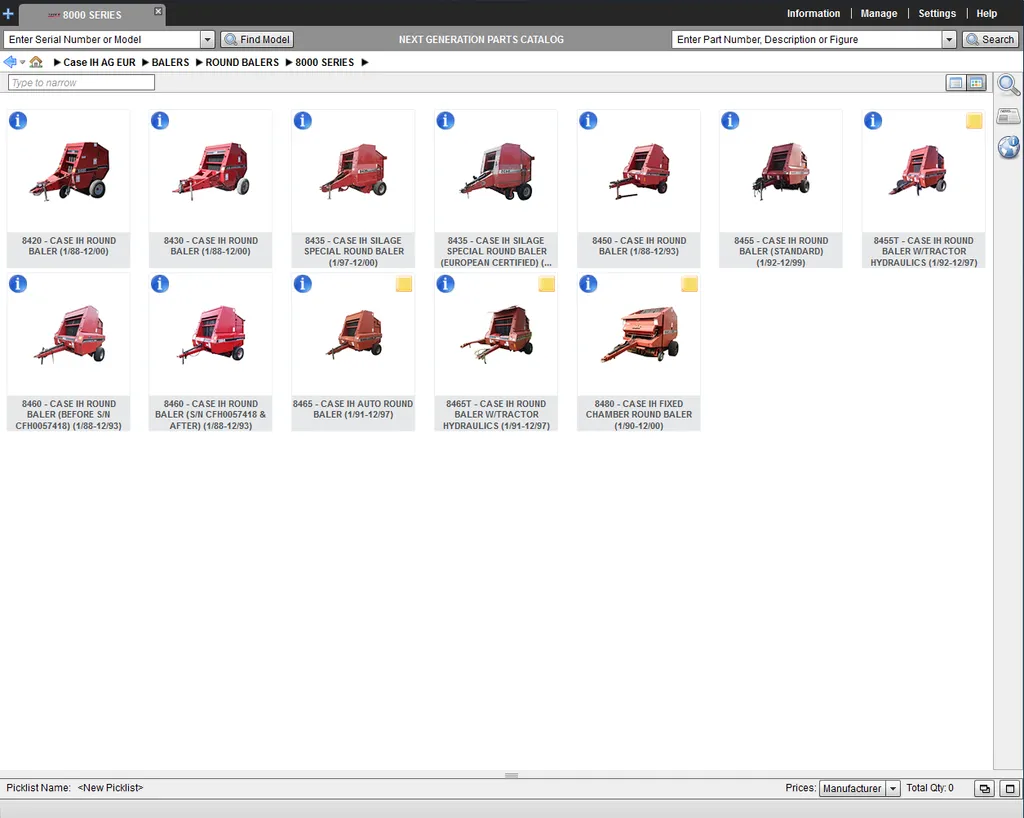Open the 8465T tractor hydraulics baler thumbnail
This screenshot has height=818, width=1024.
[x=496, y=334]
